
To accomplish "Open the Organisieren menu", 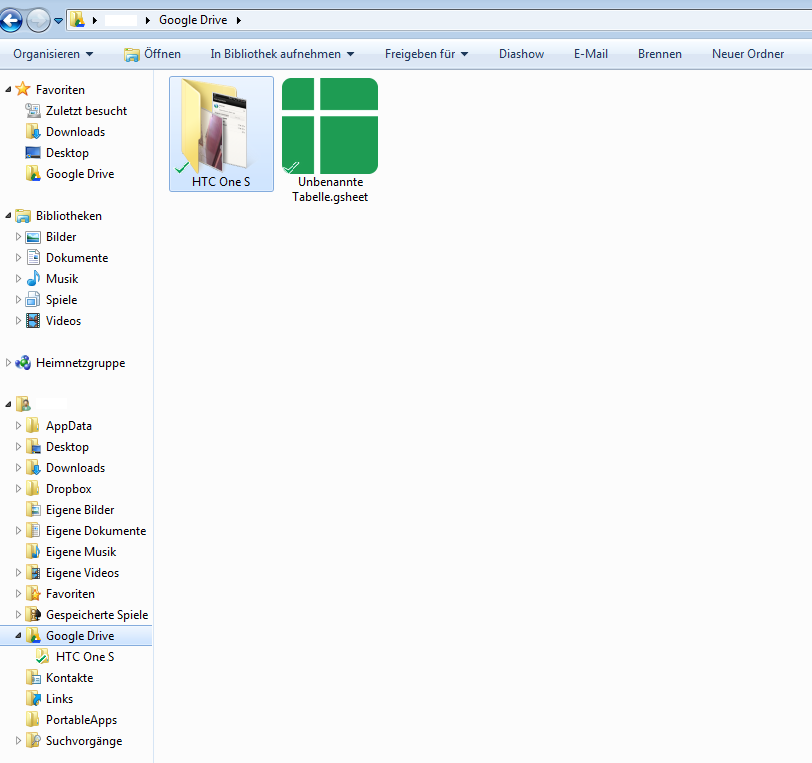I will [x=53, y=54].
